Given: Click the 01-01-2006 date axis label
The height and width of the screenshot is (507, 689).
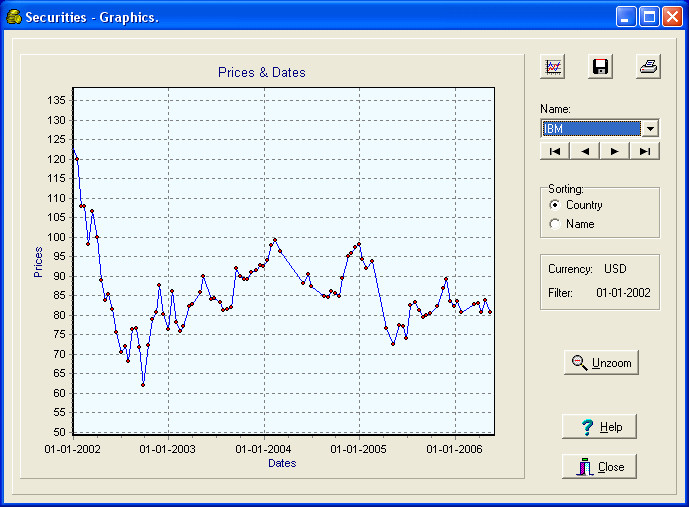Looking at the screenshot, I should [x=454, y=449].
